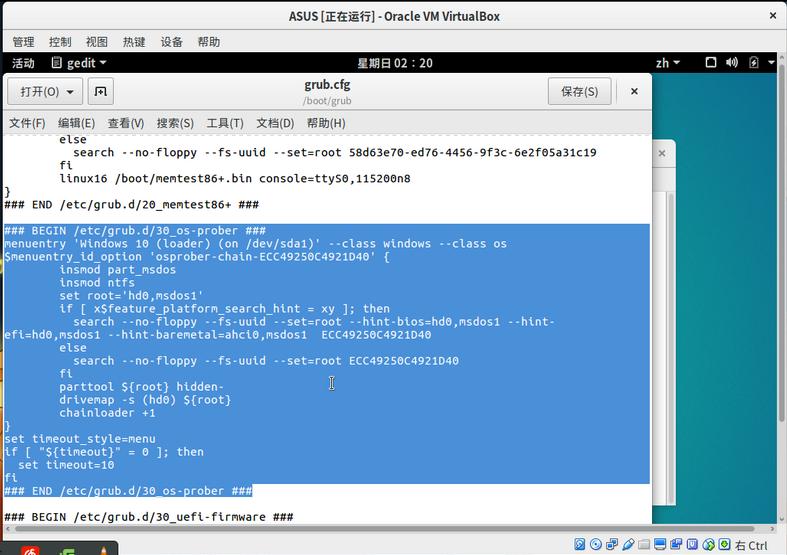Click the volume speaker icon in top bar
Image resolution: width=787 pixels, height=555 pixels.
point(732,63)
